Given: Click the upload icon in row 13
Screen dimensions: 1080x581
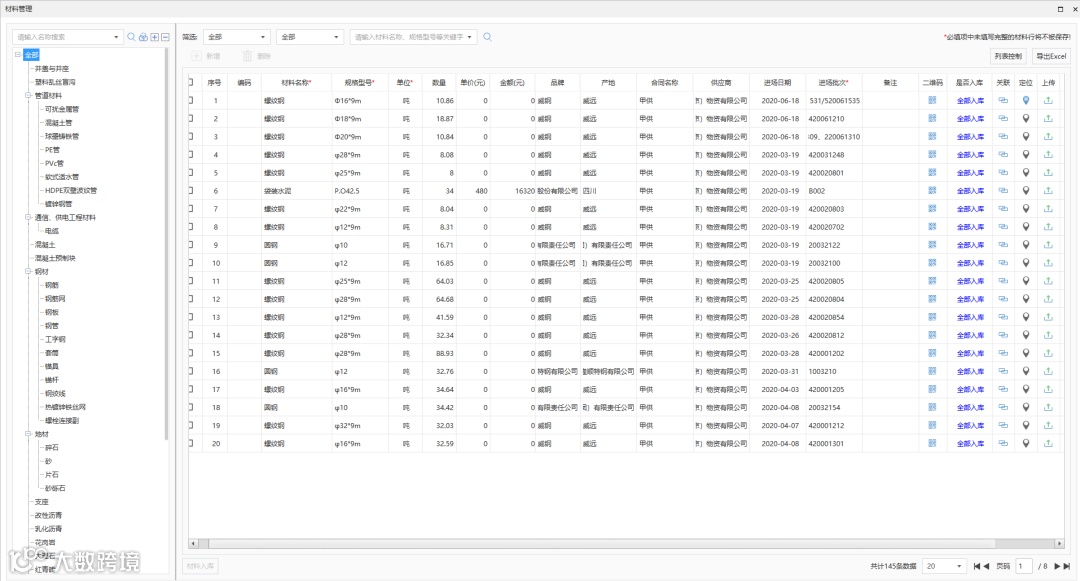Looking at the screenshot, I should pos(1048,317).
